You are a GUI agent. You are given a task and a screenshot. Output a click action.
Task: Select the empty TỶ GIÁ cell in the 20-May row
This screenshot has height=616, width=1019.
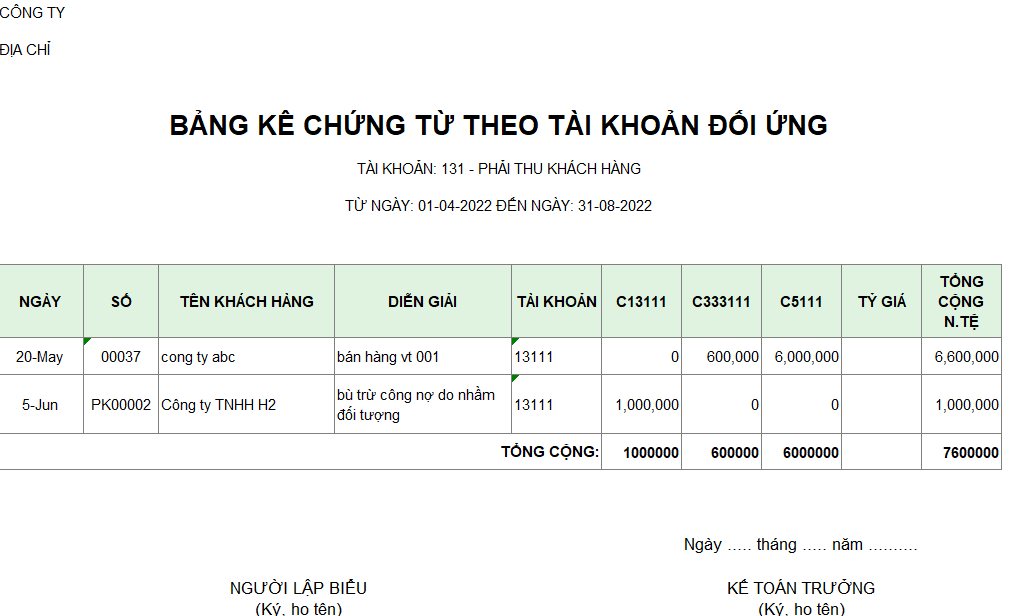pos(881,357)
